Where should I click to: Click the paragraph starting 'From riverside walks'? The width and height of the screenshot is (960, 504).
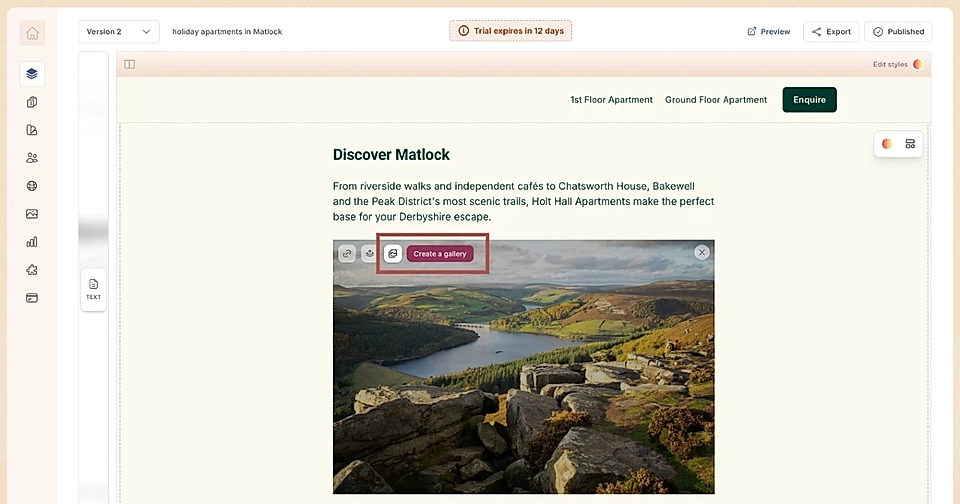click(x=523, y=201)
